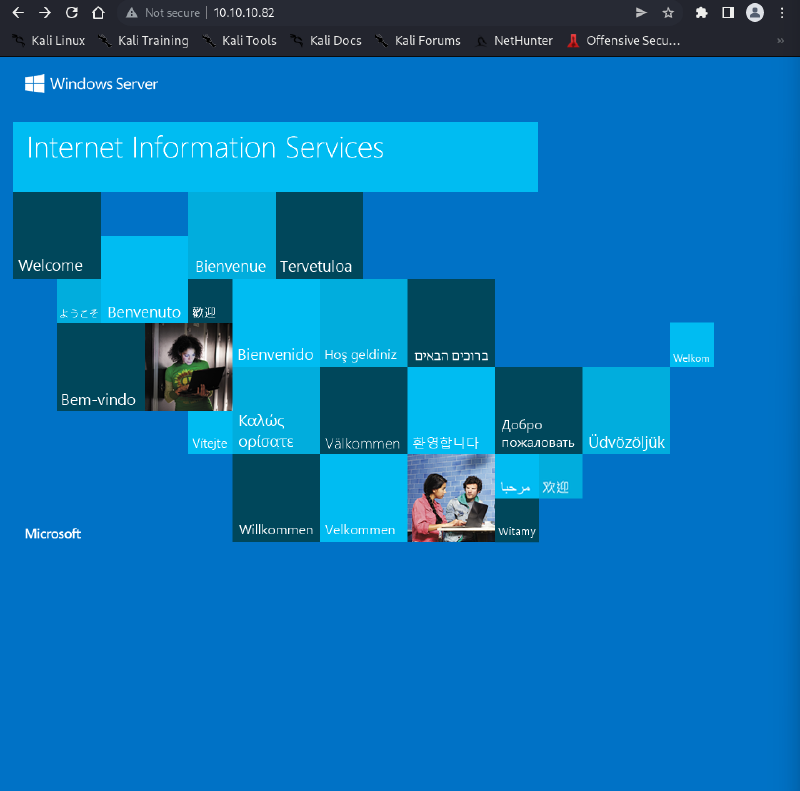Screen dimensions: 800x791
Task: Open the Extensions puzzle icon
Action: point(701,13)
